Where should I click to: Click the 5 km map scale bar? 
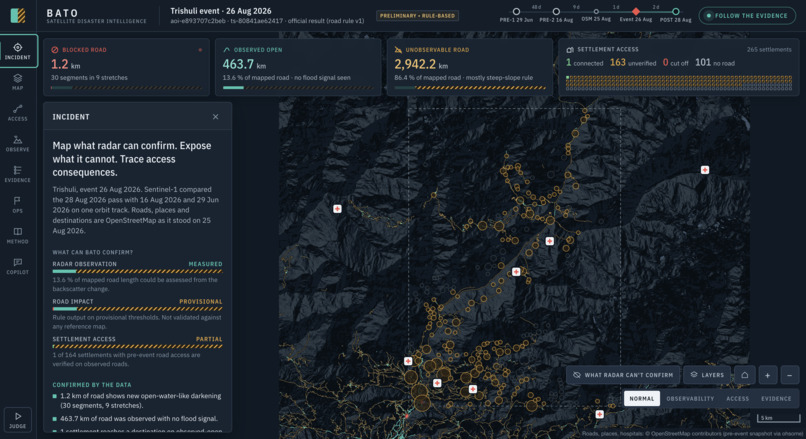(778, 418)
